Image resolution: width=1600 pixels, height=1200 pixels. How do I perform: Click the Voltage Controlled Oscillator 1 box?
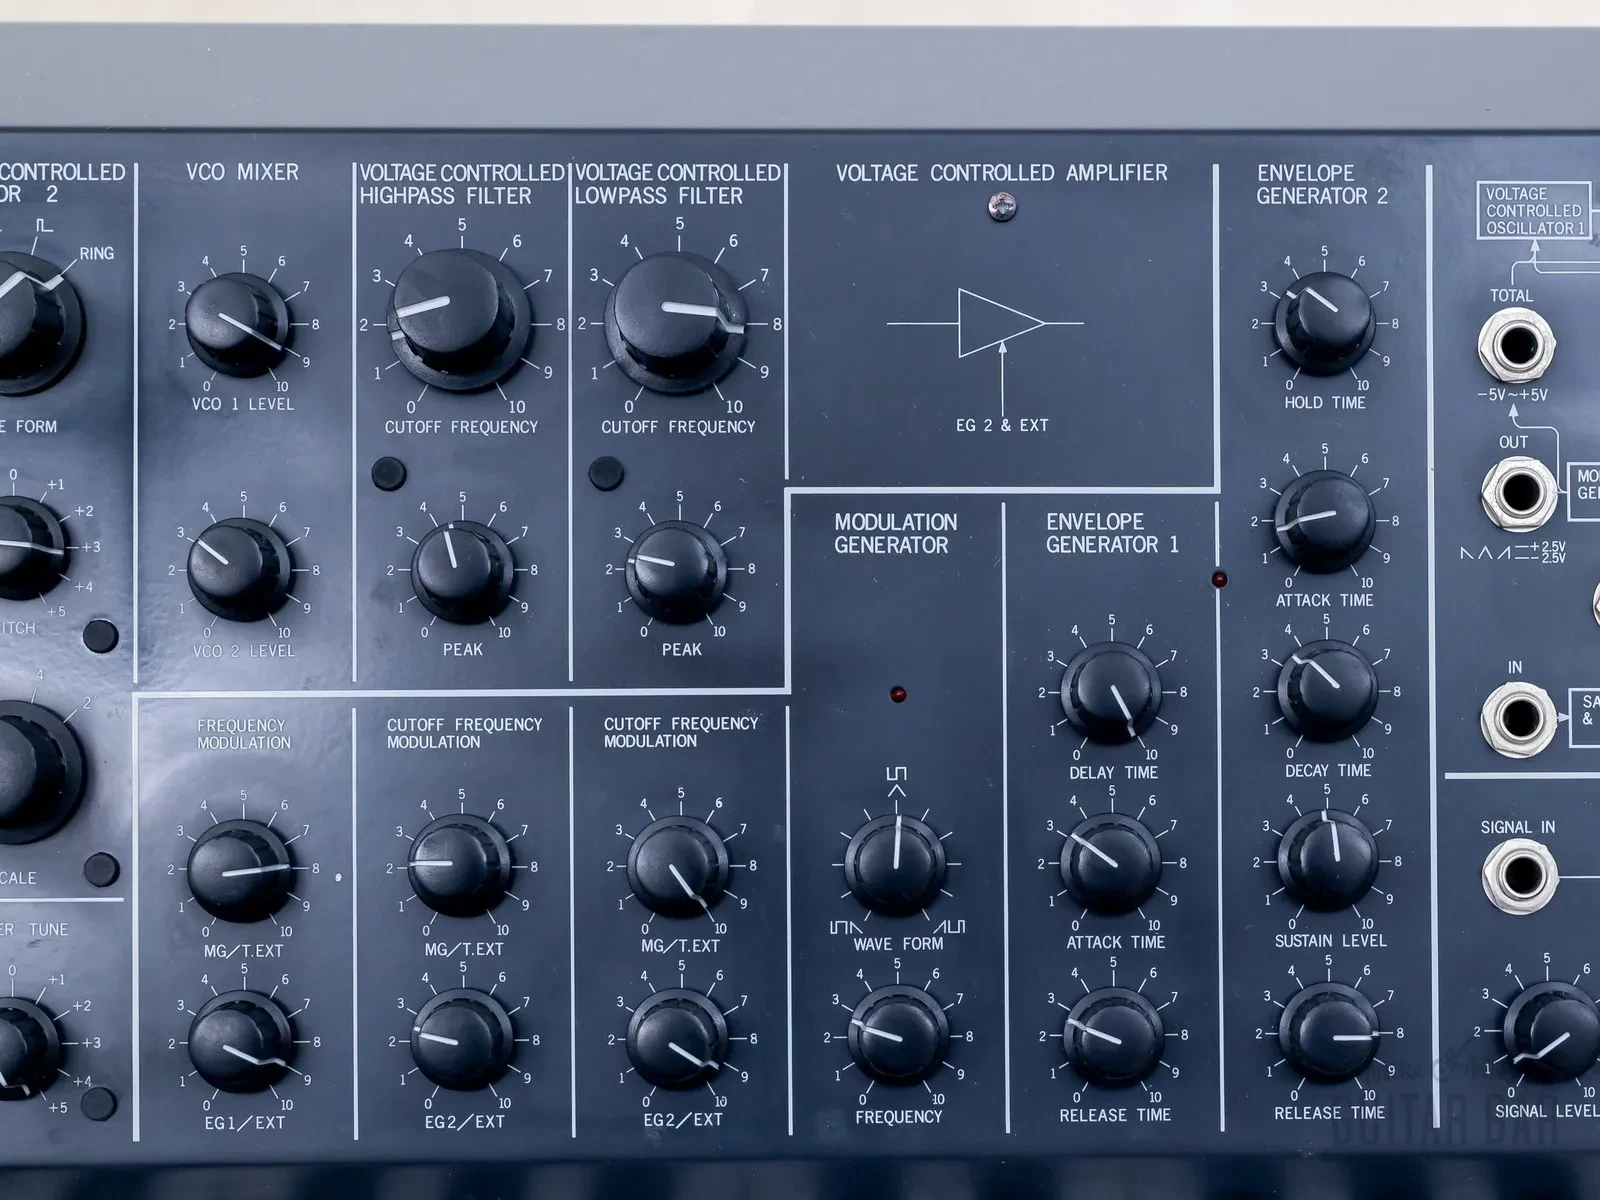1535,211
